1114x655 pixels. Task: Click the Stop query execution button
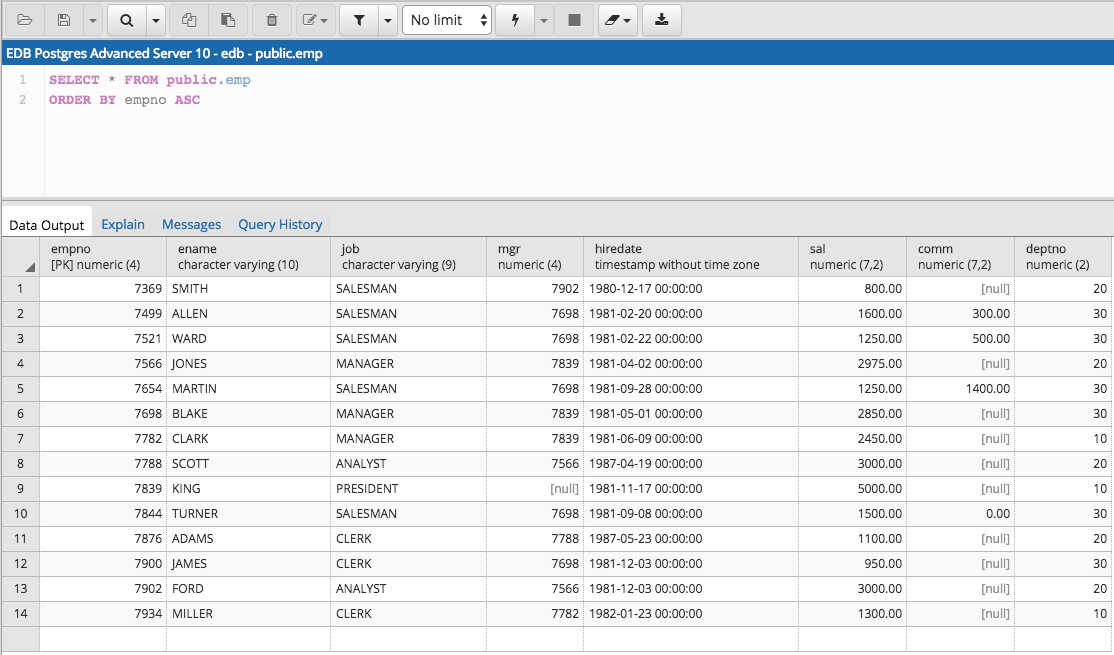coord(574,20)
